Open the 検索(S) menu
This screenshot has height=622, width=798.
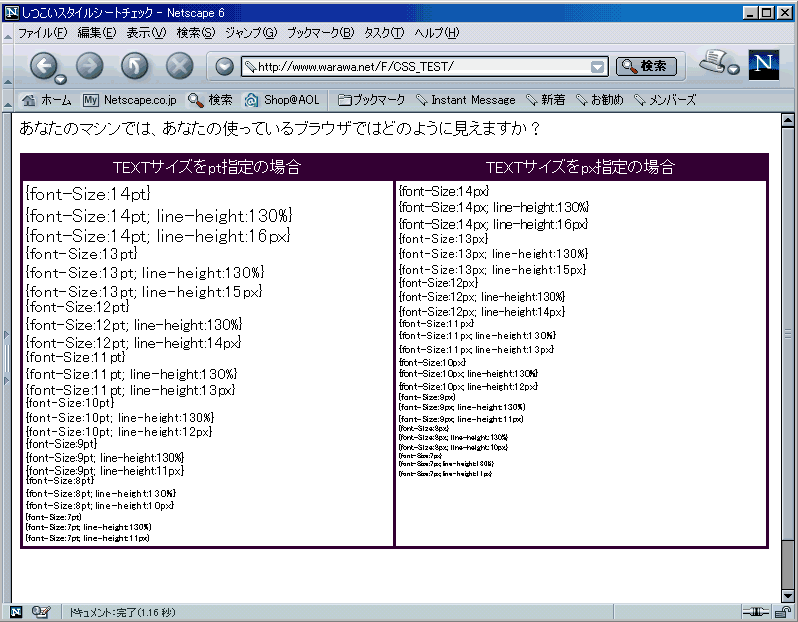[196, 33]
